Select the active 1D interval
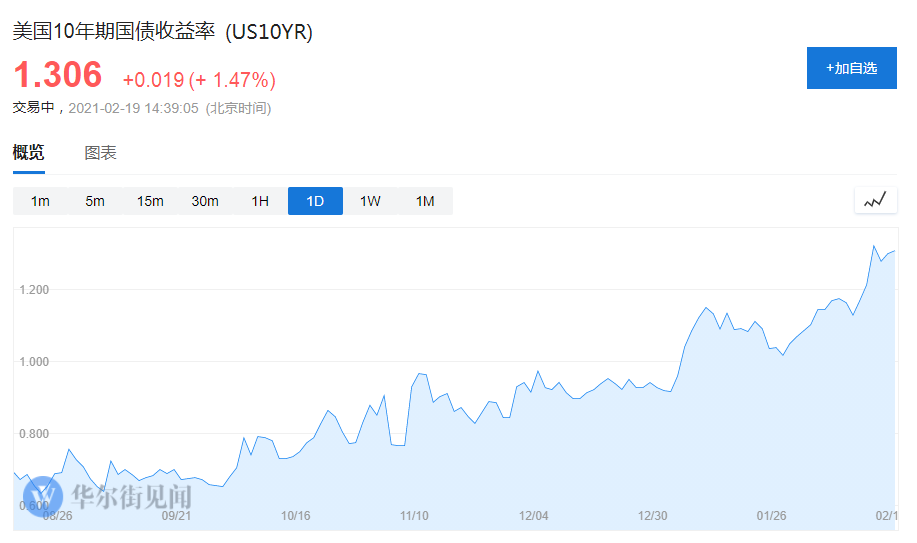This screenshot has width=917, height=543. point(315,201)
